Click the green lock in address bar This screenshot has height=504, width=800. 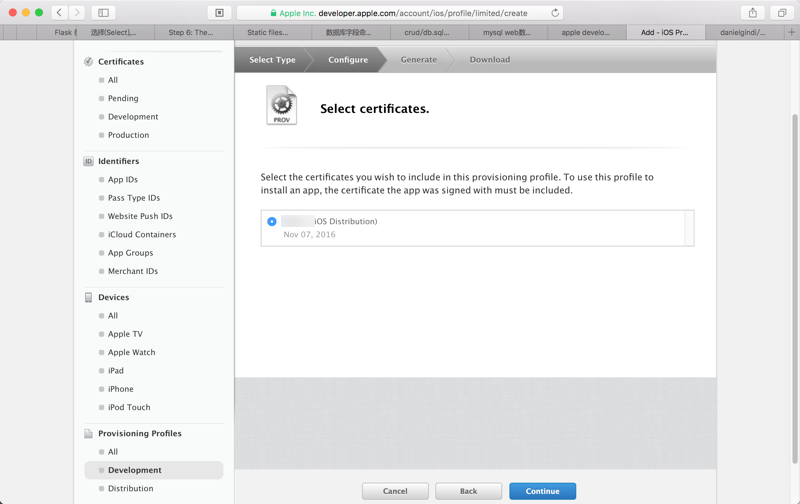273,13
